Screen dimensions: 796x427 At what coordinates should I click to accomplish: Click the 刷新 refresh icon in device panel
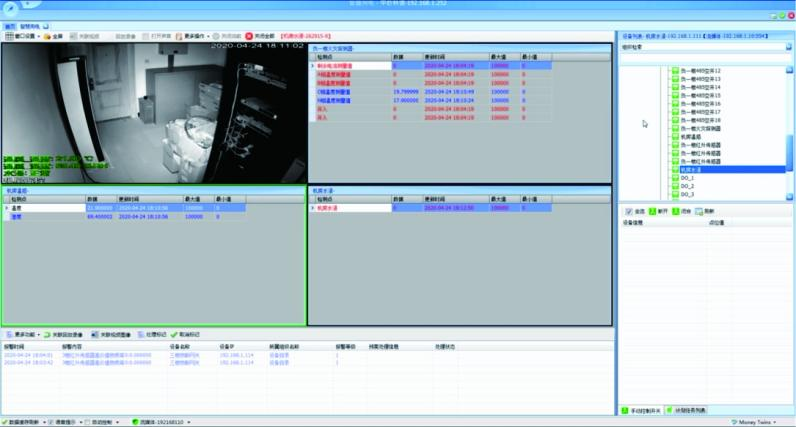[x=699, y=212]
